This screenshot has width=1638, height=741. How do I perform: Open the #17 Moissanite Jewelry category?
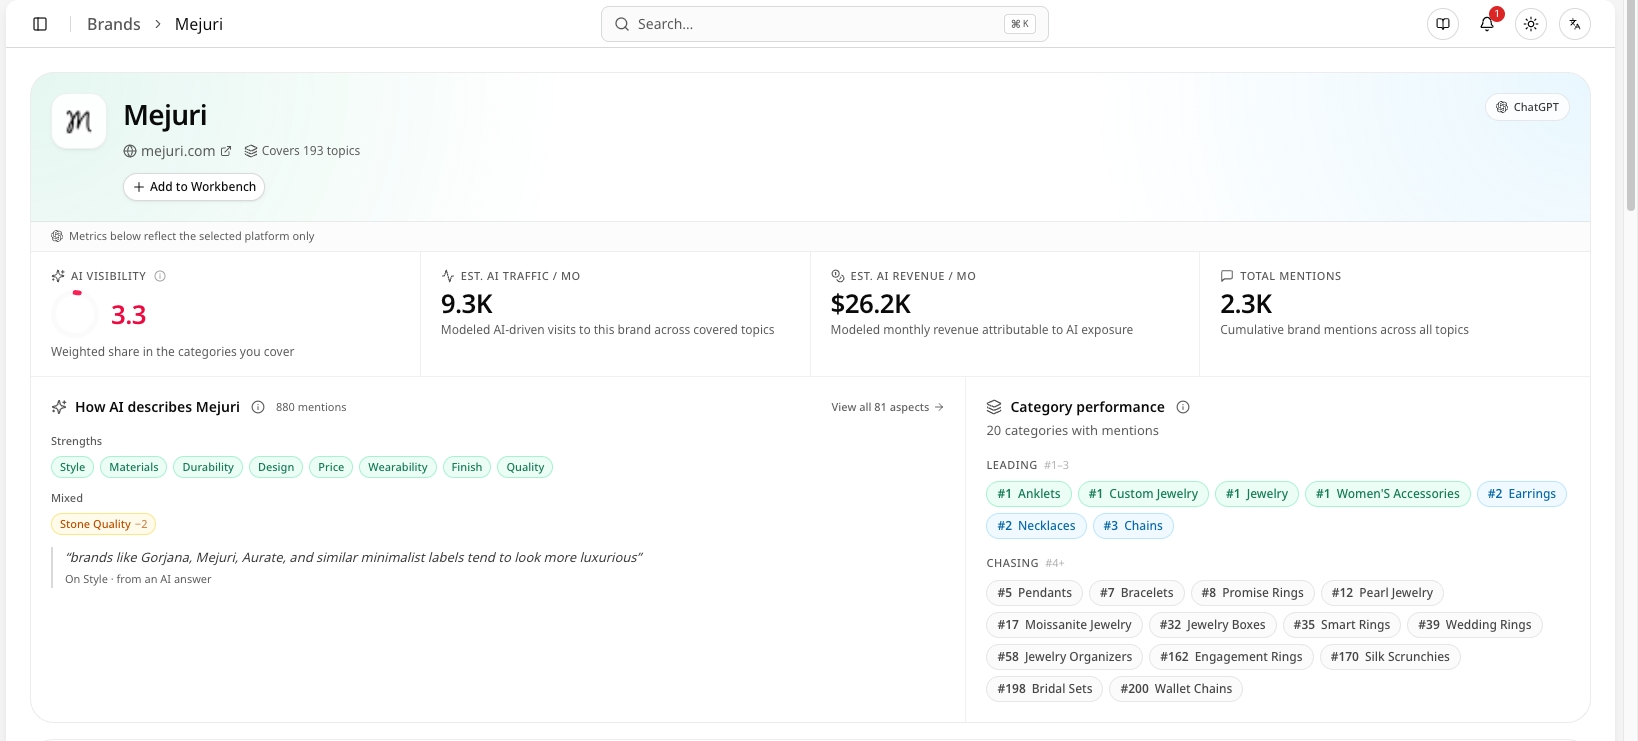[1064, 625]
